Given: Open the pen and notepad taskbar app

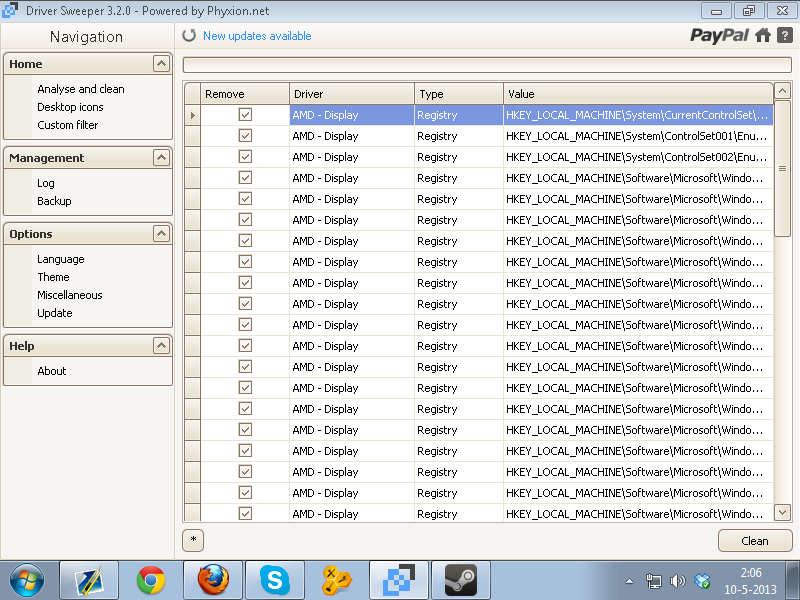Looking at the screenshot, I should coord(89,580).
